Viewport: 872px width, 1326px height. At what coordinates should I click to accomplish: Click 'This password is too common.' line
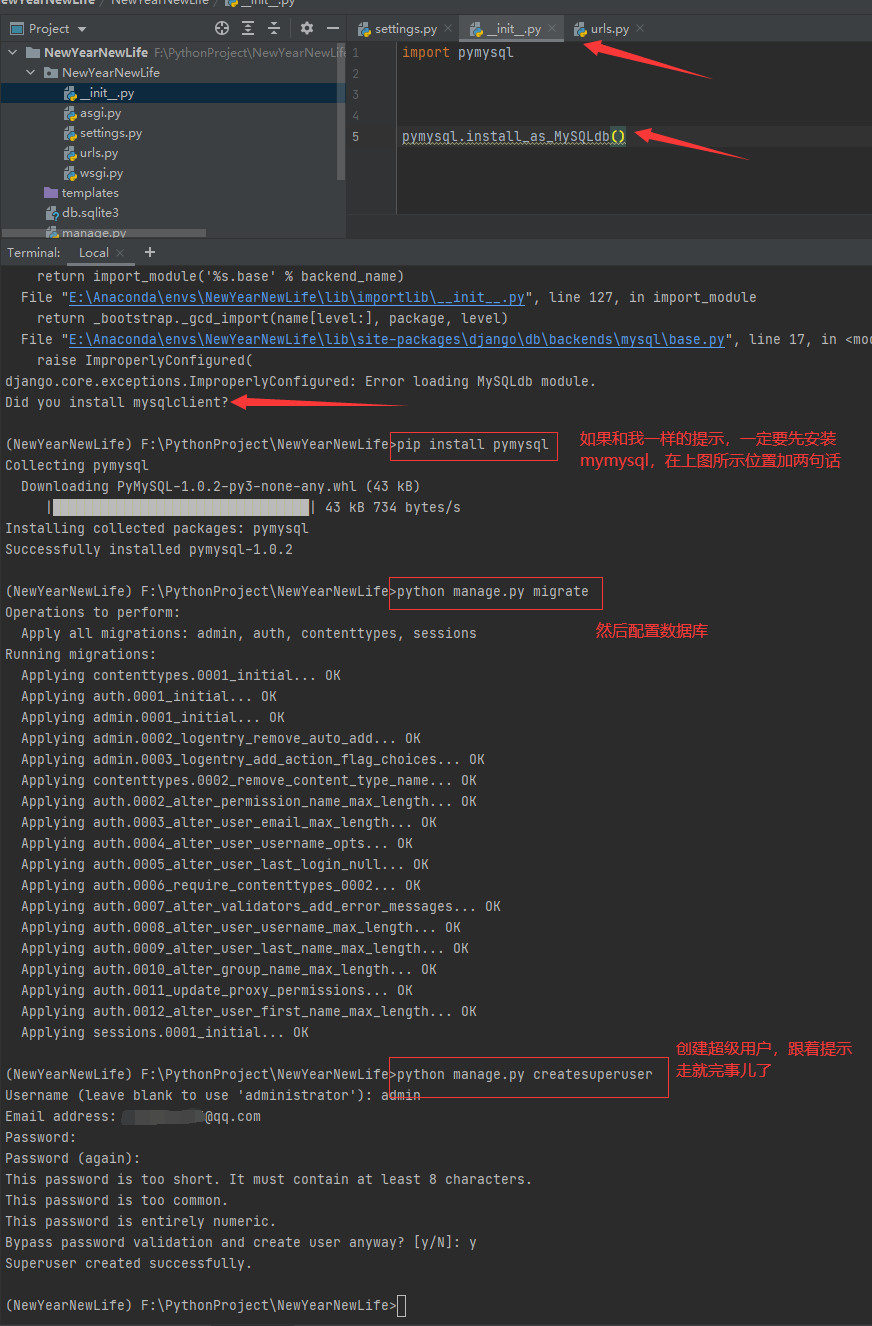pos(117,1200)
